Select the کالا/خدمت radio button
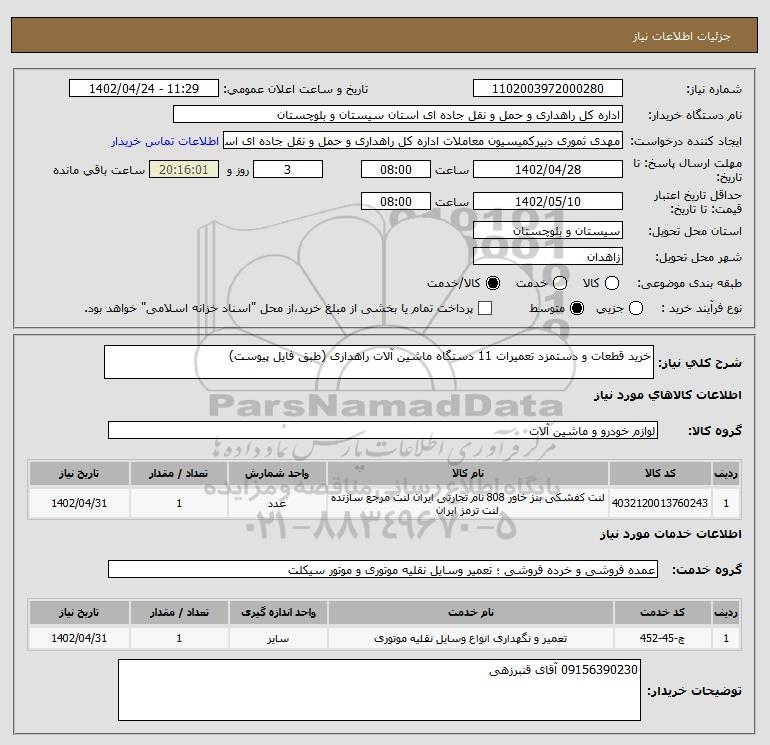 (x=493, y=283)
